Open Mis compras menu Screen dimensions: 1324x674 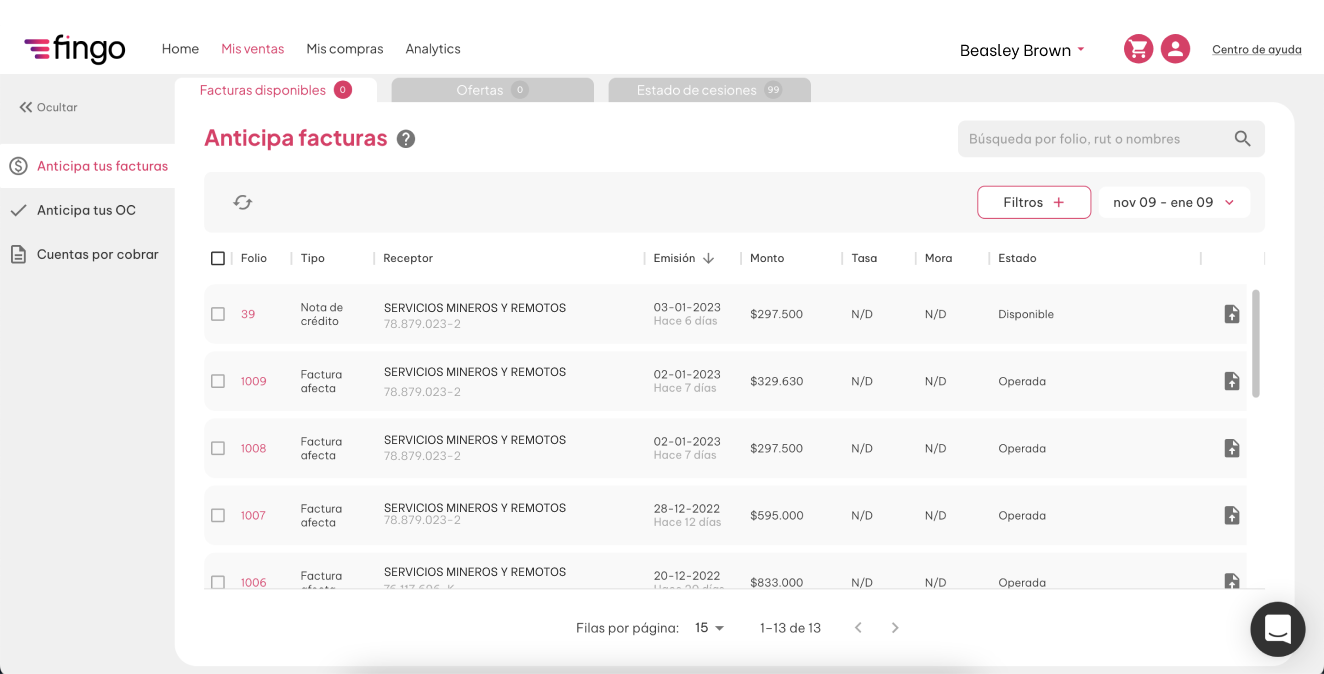[x=345, y=48]
